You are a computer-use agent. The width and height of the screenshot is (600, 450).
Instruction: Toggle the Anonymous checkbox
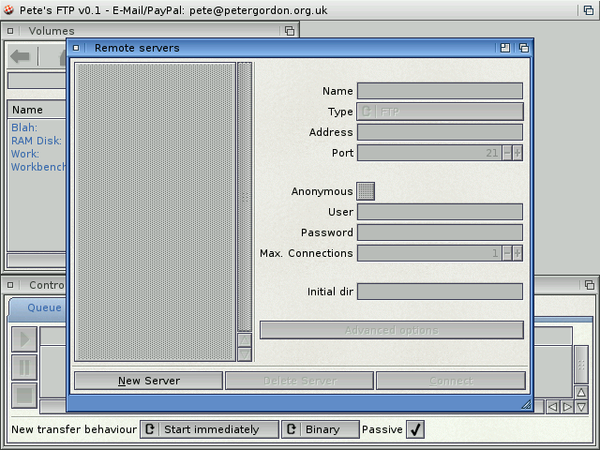366,191
